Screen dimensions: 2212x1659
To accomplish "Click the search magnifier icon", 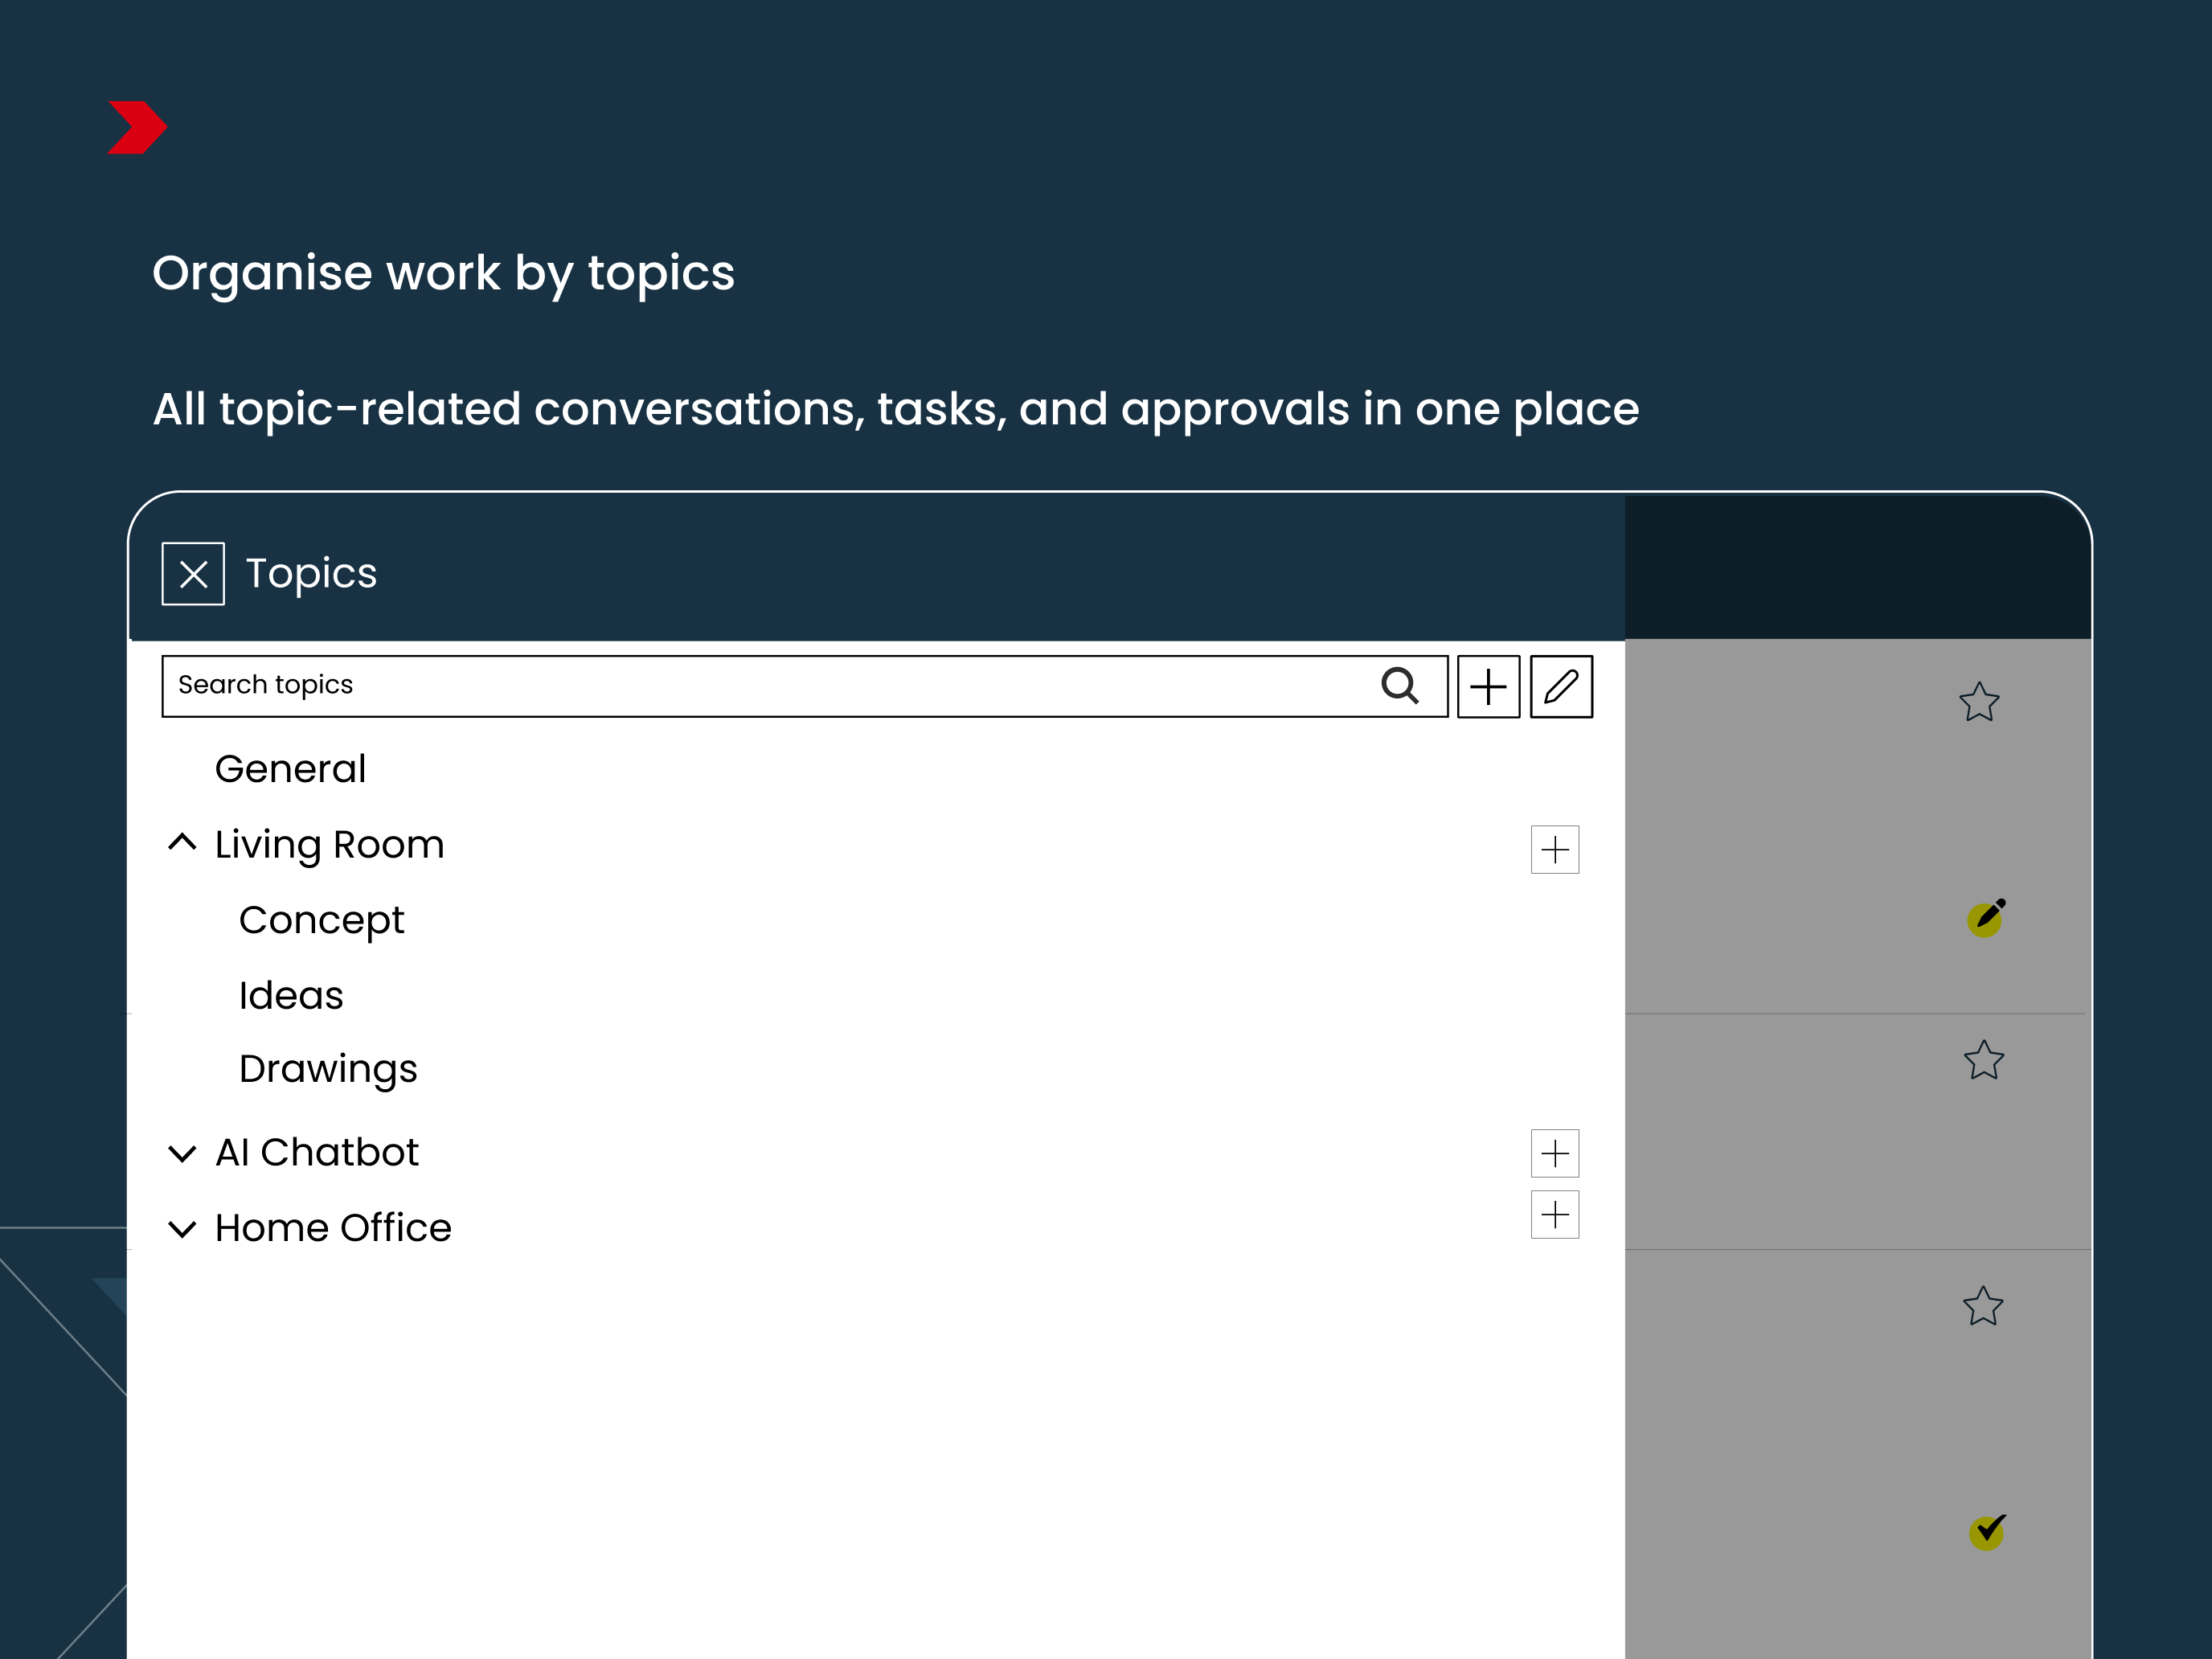I will coord(1399,686).
